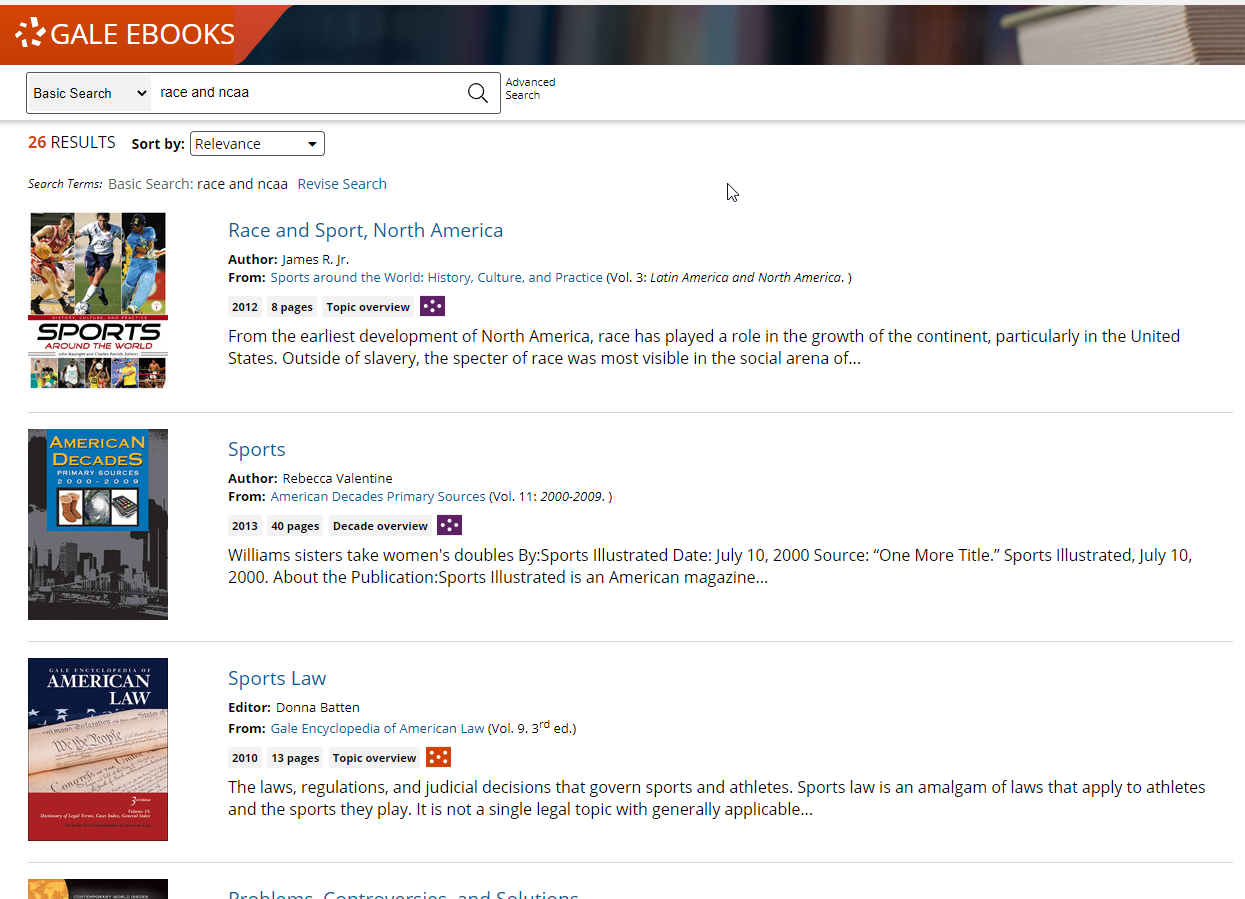Image resolution: width=1245 pixels, height=899 pixels.
Task: Open the Sports Law article
Action: point(277,678)
